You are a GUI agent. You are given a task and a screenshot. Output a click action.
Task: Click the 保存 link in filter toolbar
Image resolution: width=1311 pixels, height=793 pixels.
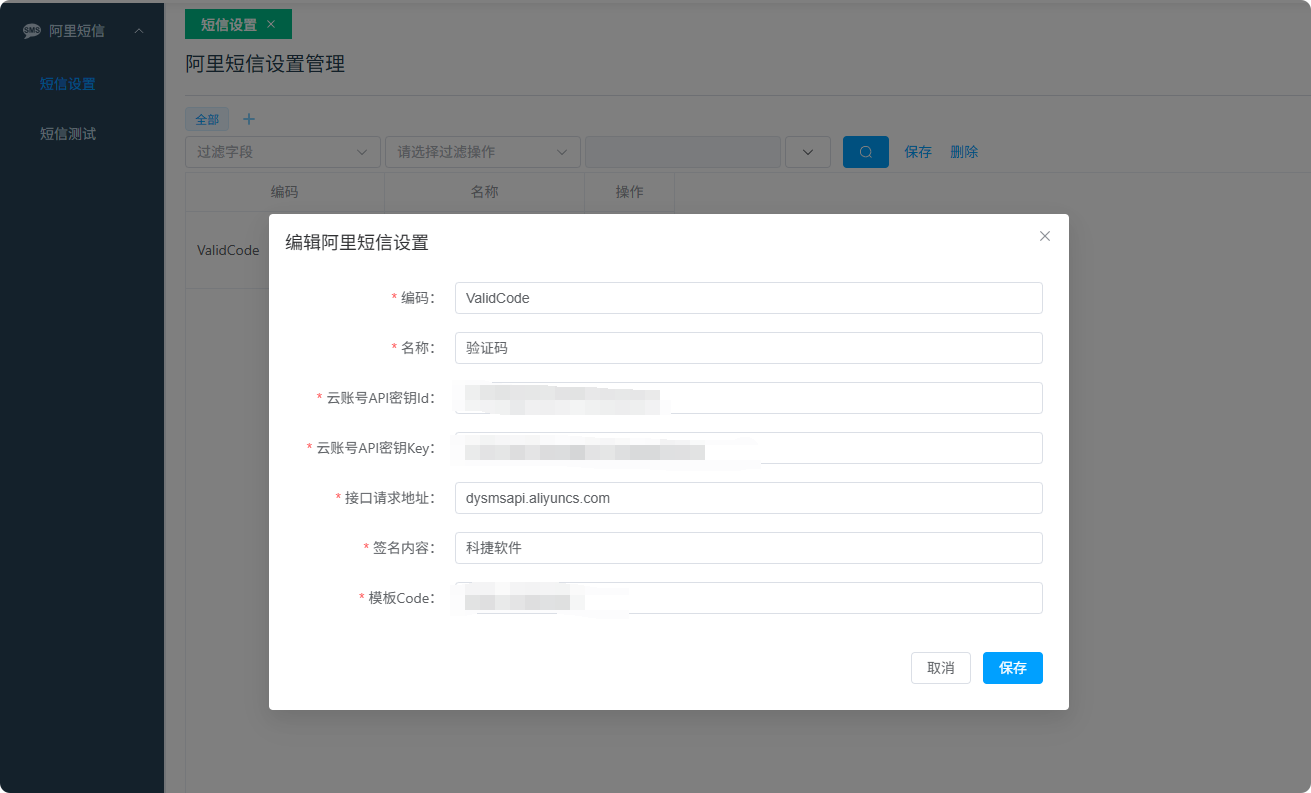click(918, 152)
